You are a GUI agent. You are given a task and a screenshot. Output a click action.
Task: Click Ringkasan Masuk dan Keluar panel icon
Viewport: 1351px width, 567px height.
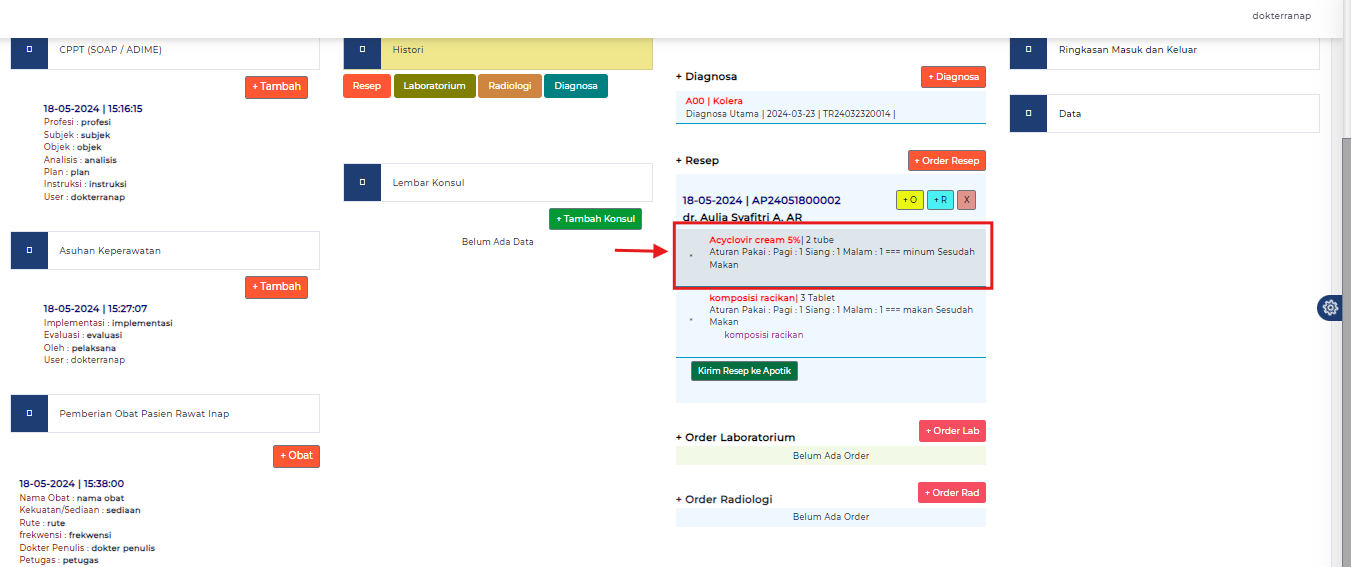click(1028, 49)
